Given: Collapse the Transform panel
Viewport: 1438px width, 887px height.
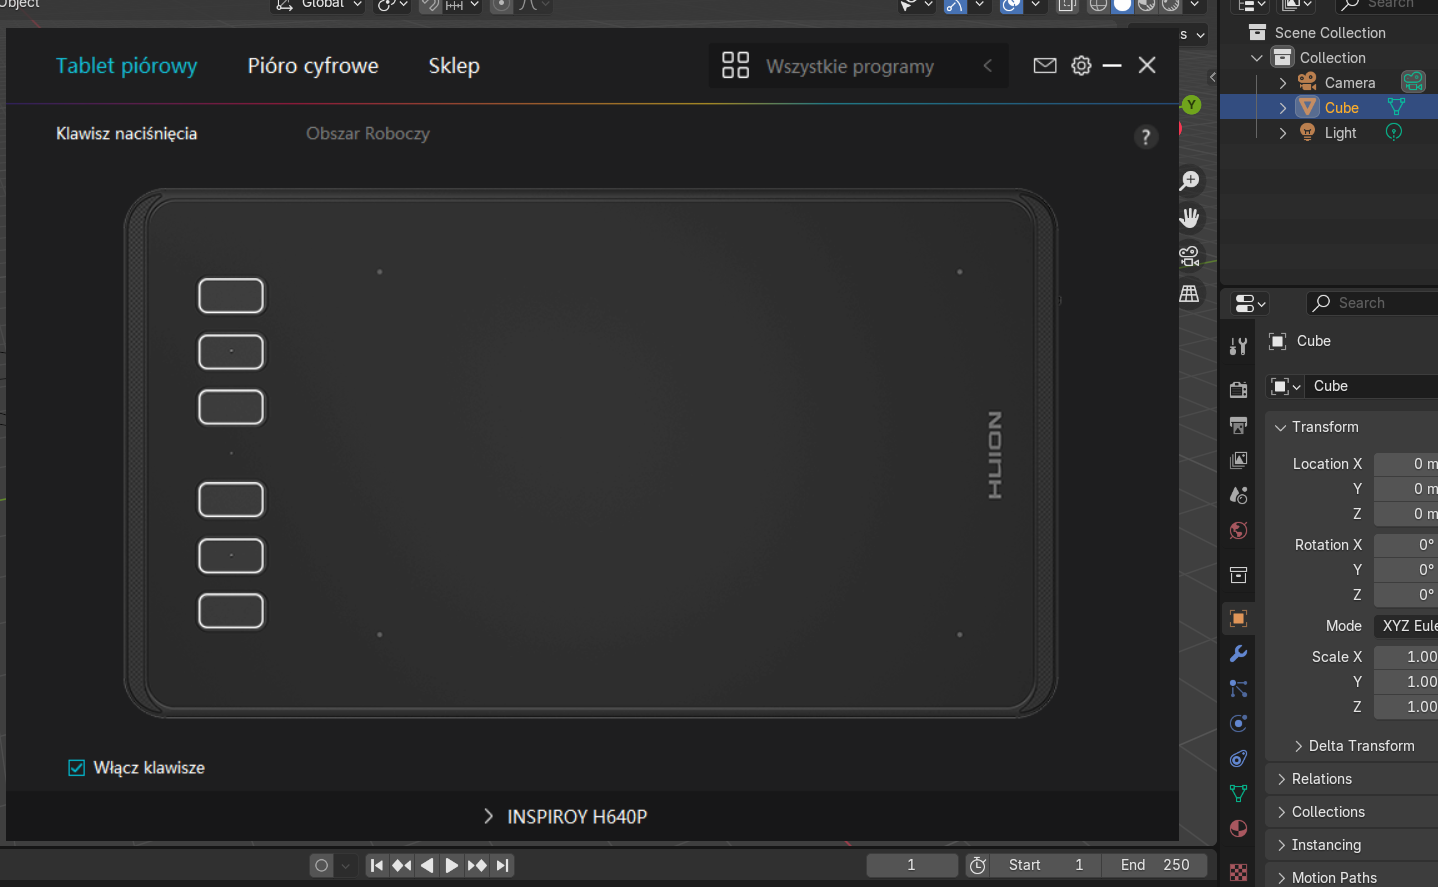Looking at the screenshot, I should tap(1281, 427).
